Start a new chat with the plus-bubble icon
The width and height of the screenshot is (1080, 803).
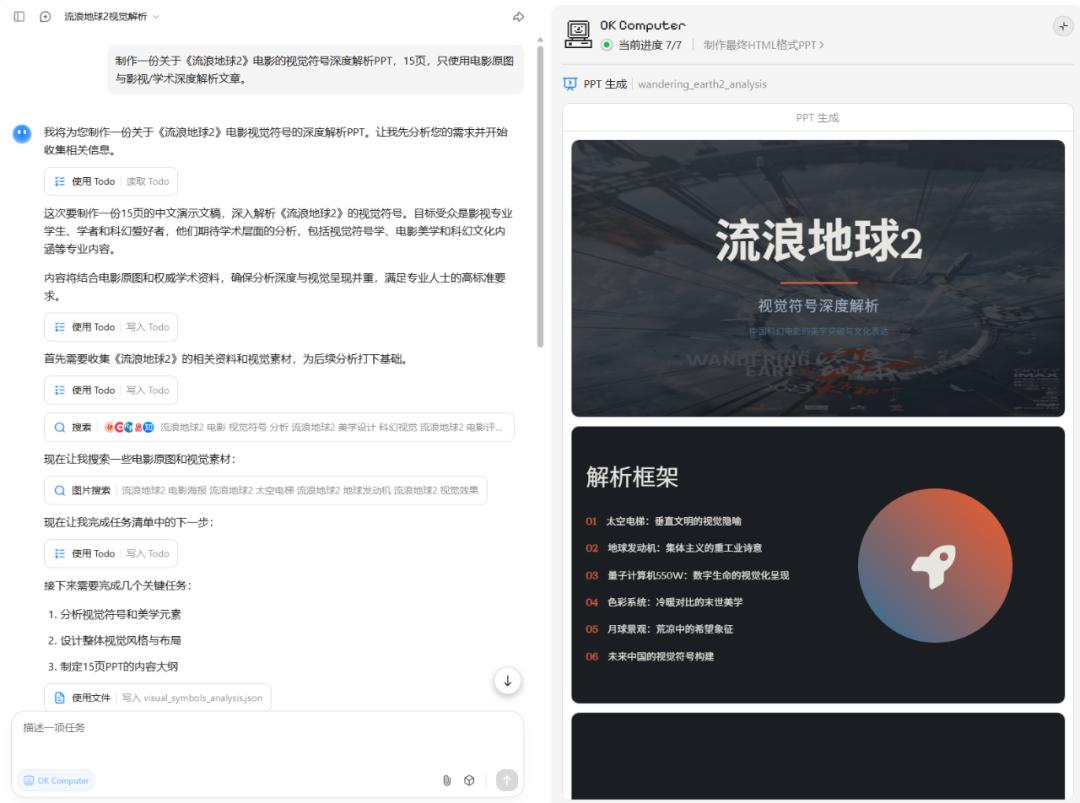(45, 17)
